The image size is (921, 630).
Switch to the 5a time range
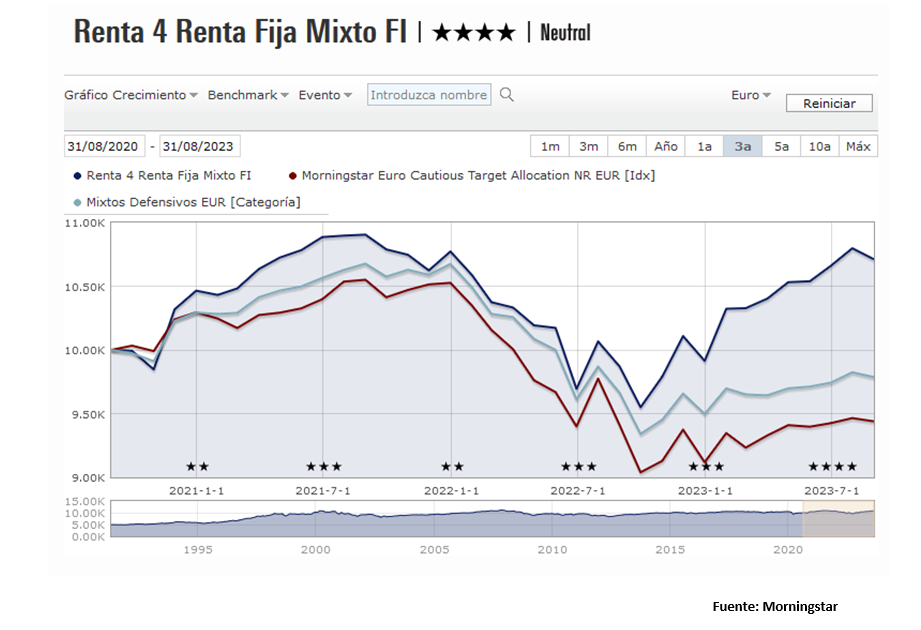pyautogui.click(x=781, y=146)
